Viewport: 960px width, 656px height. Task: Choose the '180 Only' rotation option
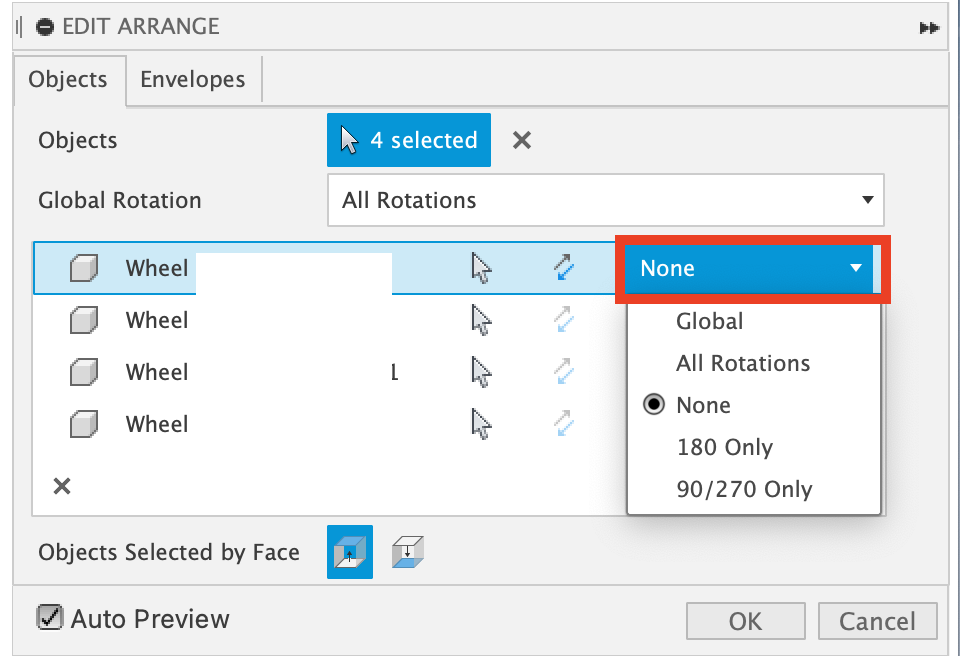pos(724,447)
